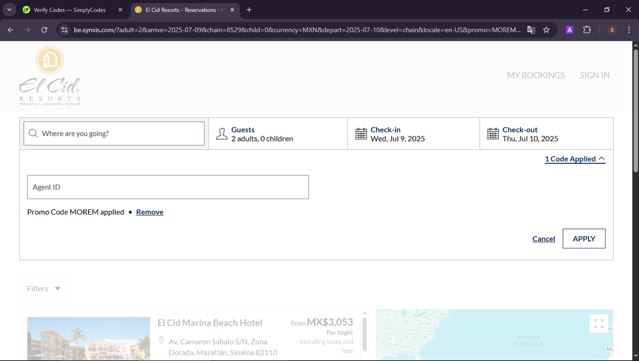Open the Guests selector
This screenshot has width=639, height=361.
pos(278,134)
